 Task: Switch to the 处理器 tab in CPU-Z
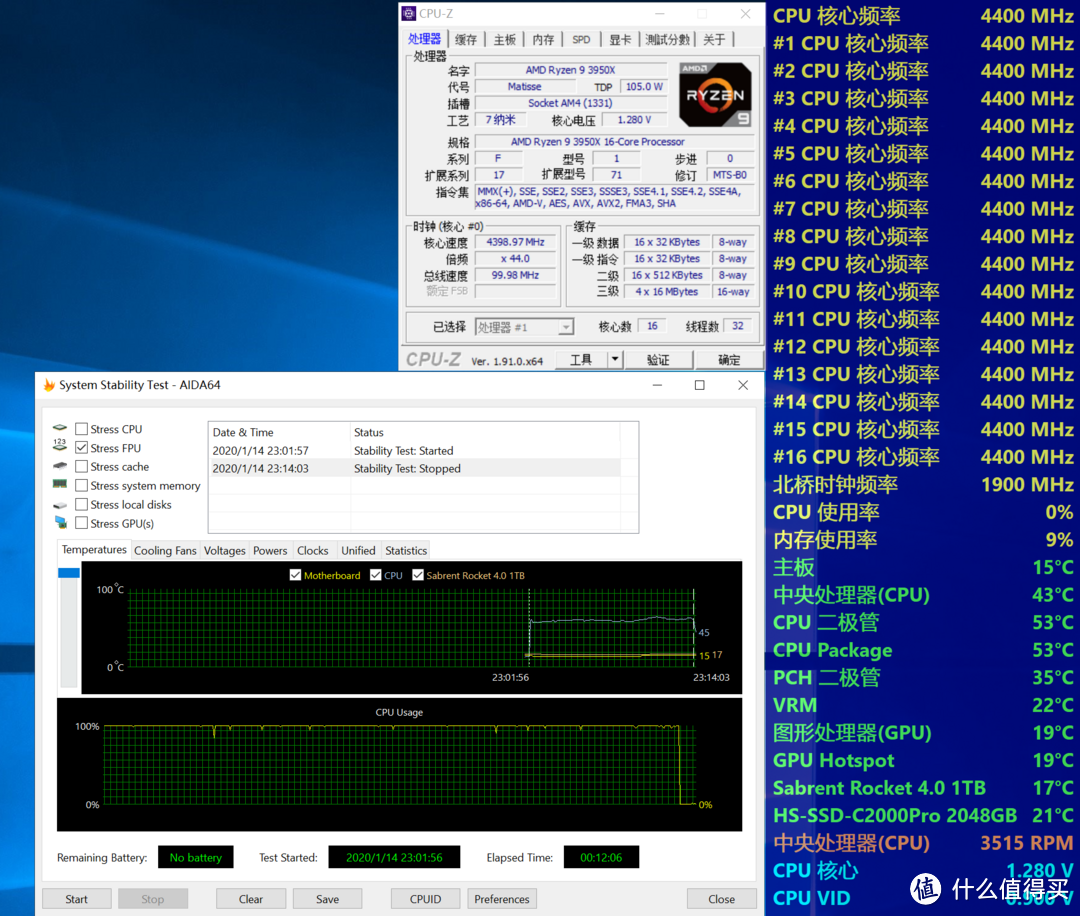point(424,39)
